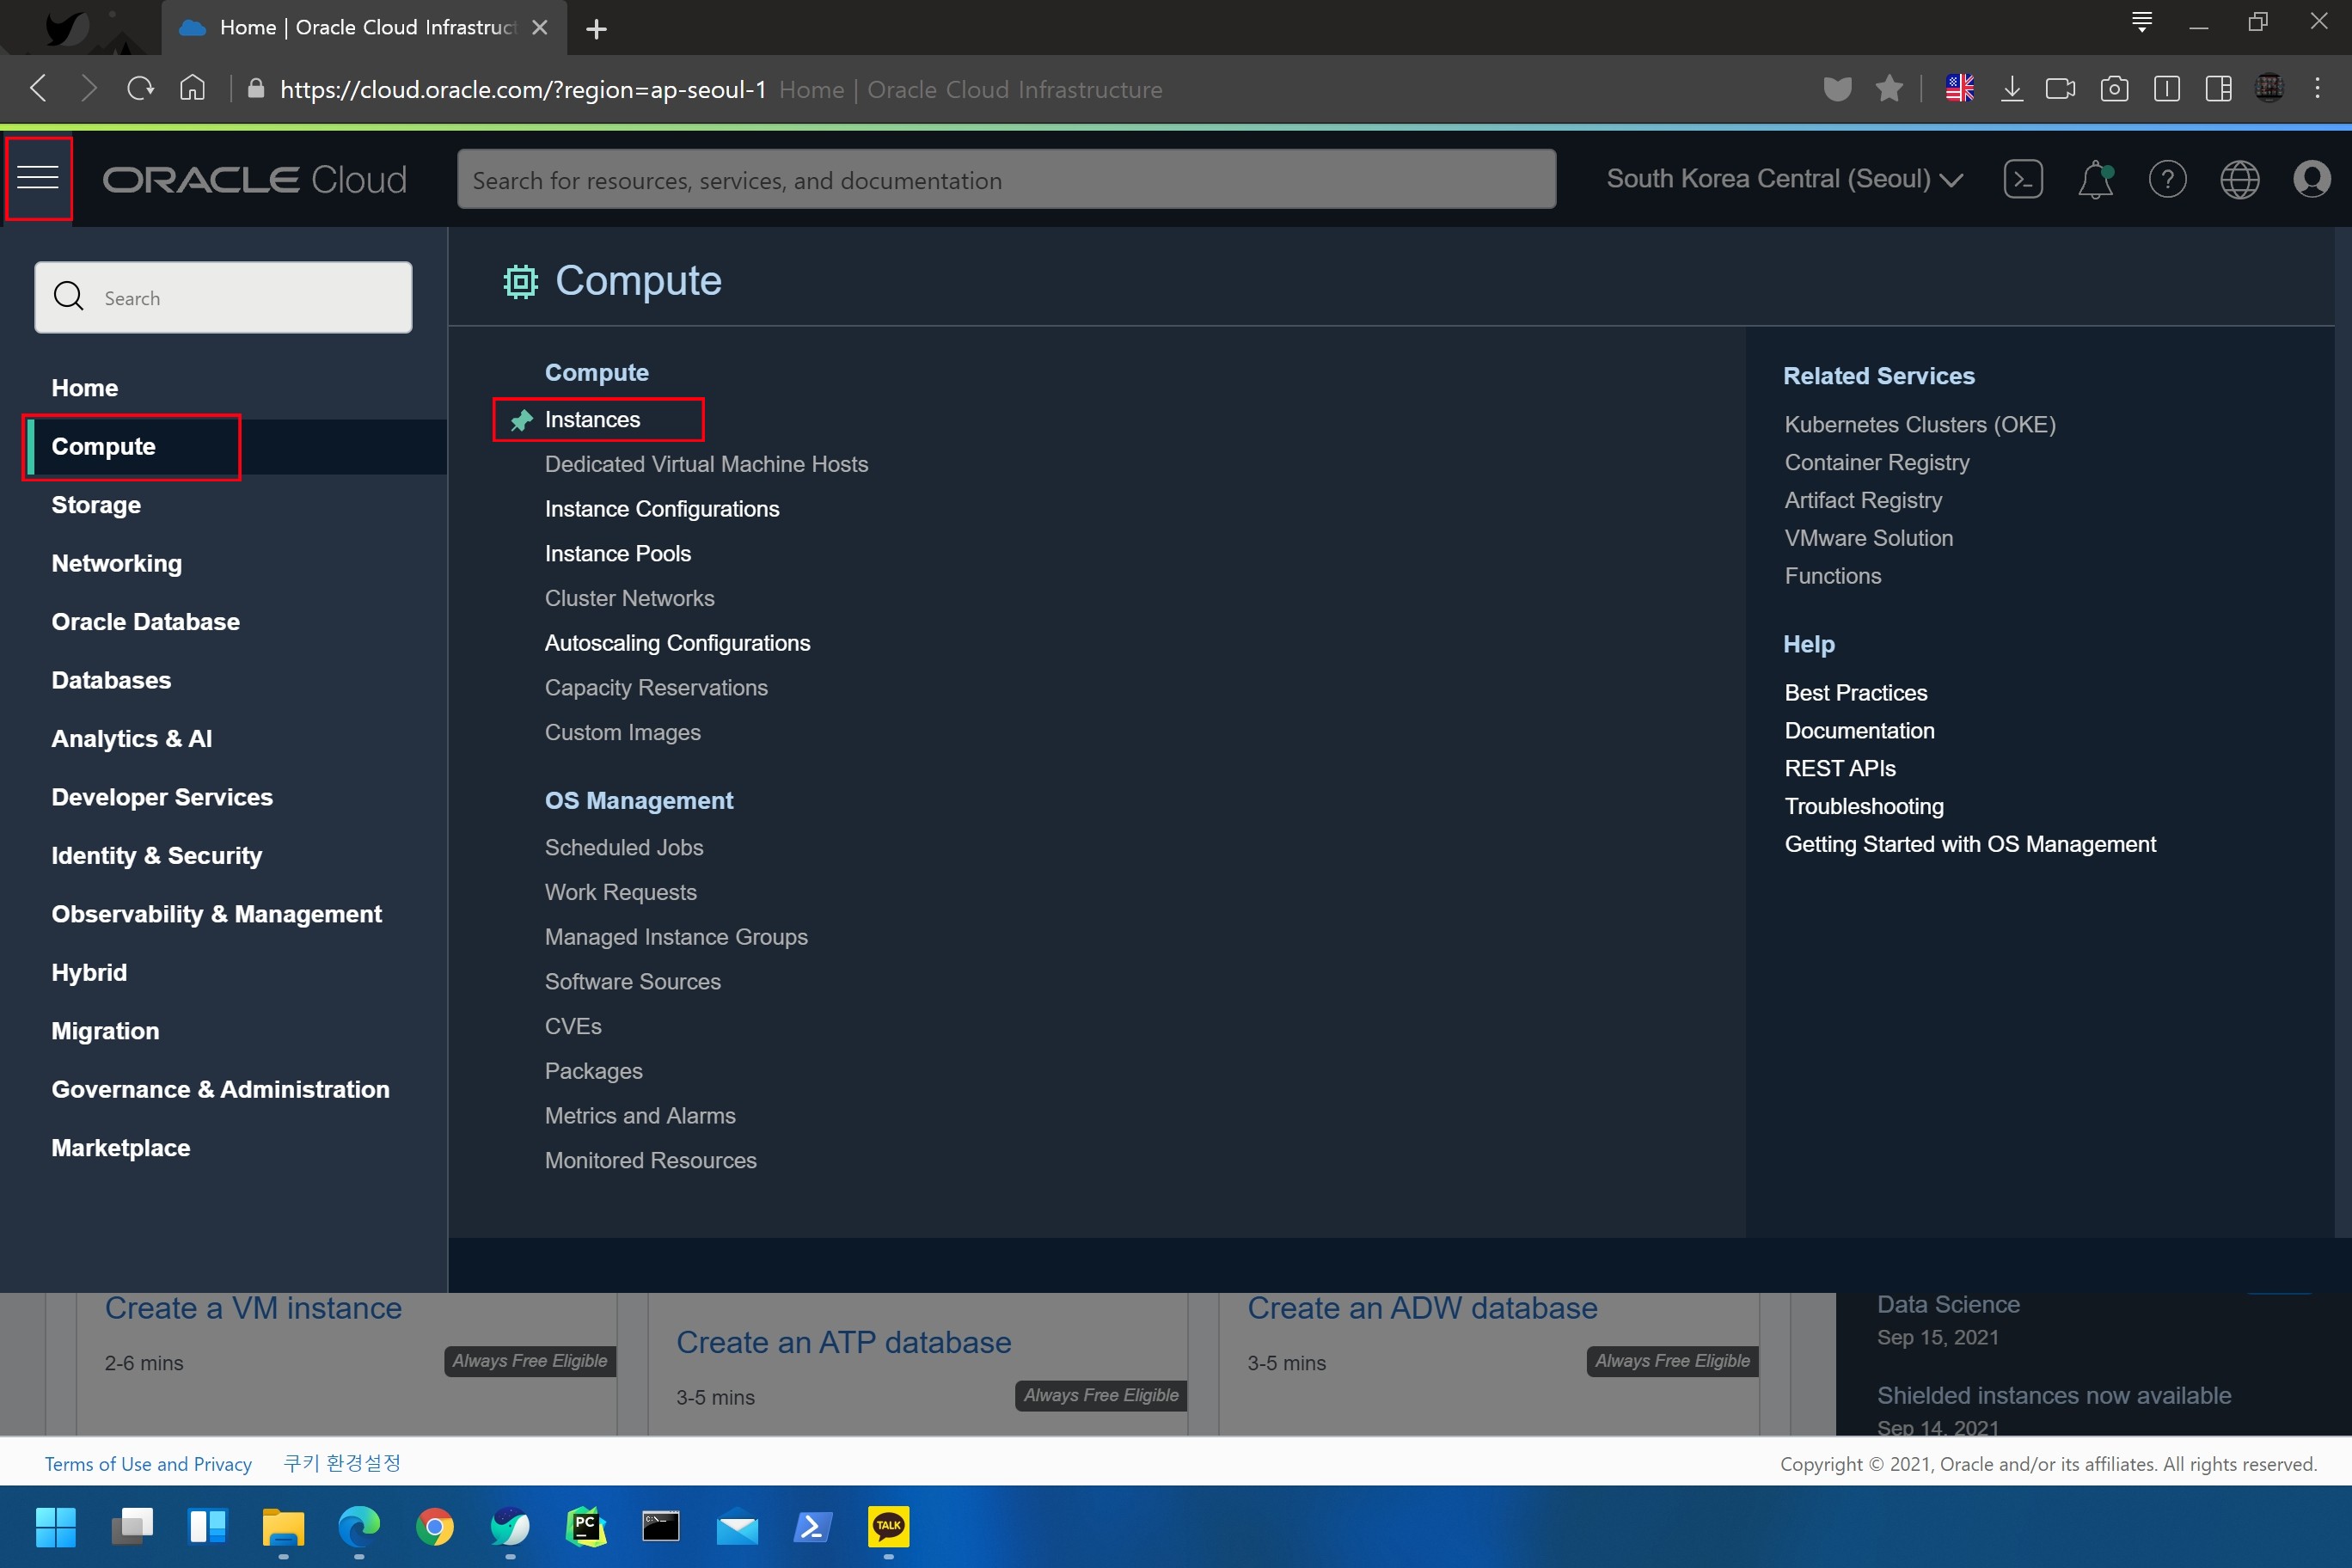Toggle the hamburger navigation menu
The width and height of the screenshot is (2352, 1568).
38,179
